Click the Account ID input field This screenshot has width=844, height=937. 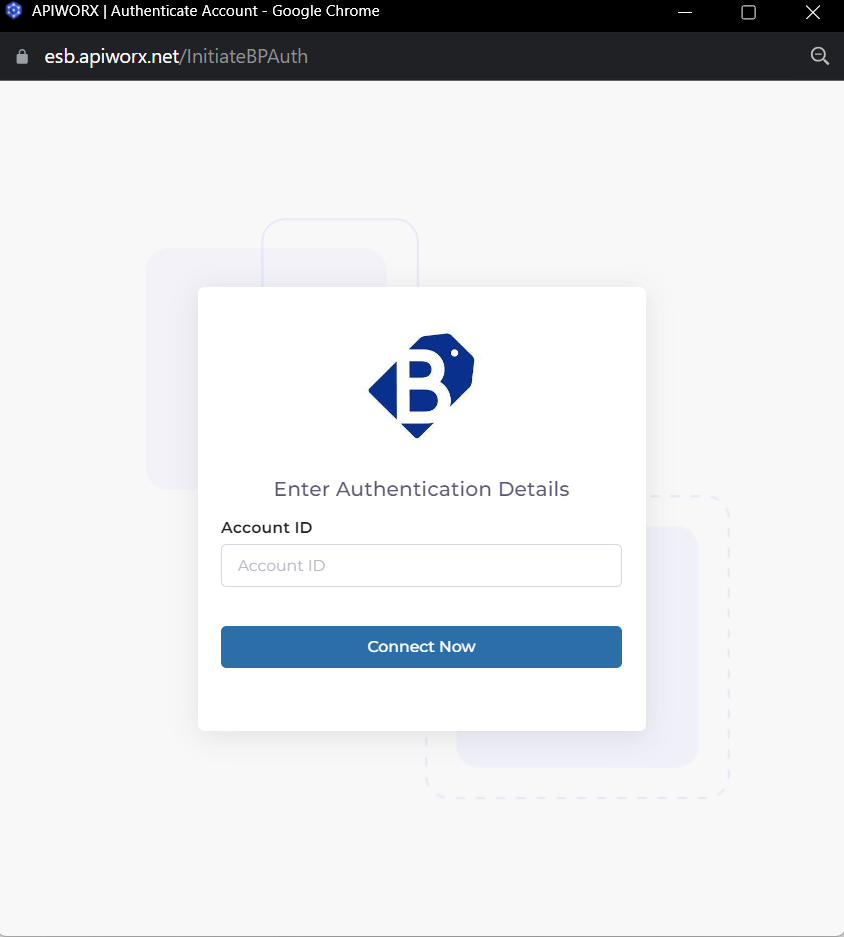tap(421, 565)
